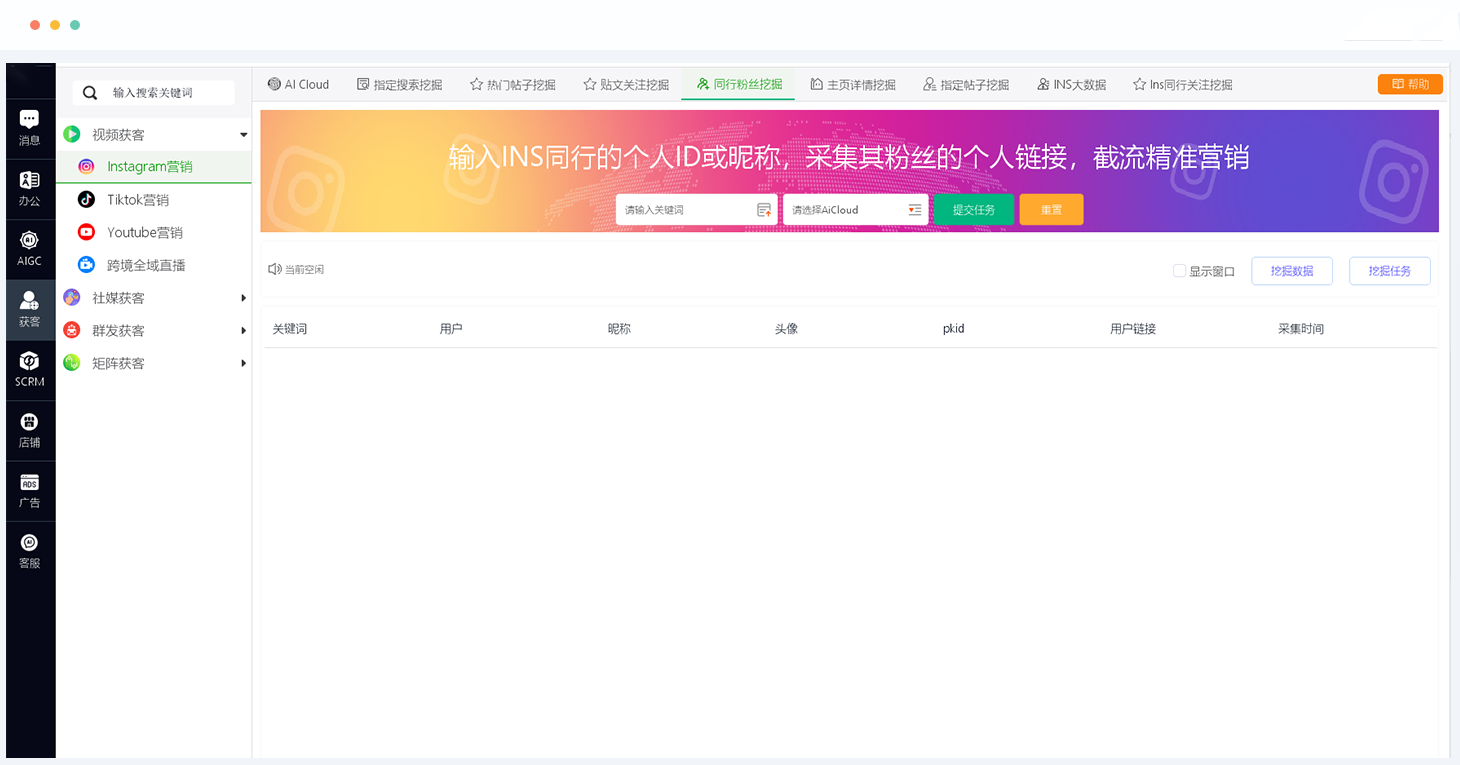
Task: Expand the 群发获客 menu group
Action: pos(243,331)
